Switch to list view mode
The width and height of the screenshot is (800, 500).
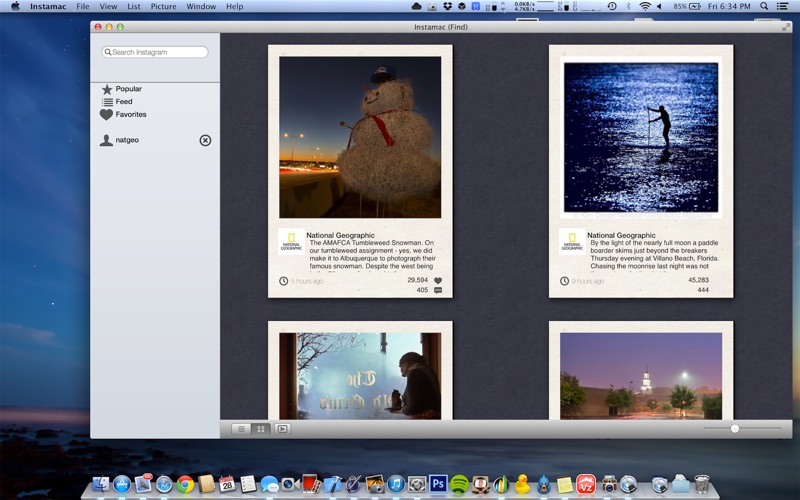[x=241, y=429]
